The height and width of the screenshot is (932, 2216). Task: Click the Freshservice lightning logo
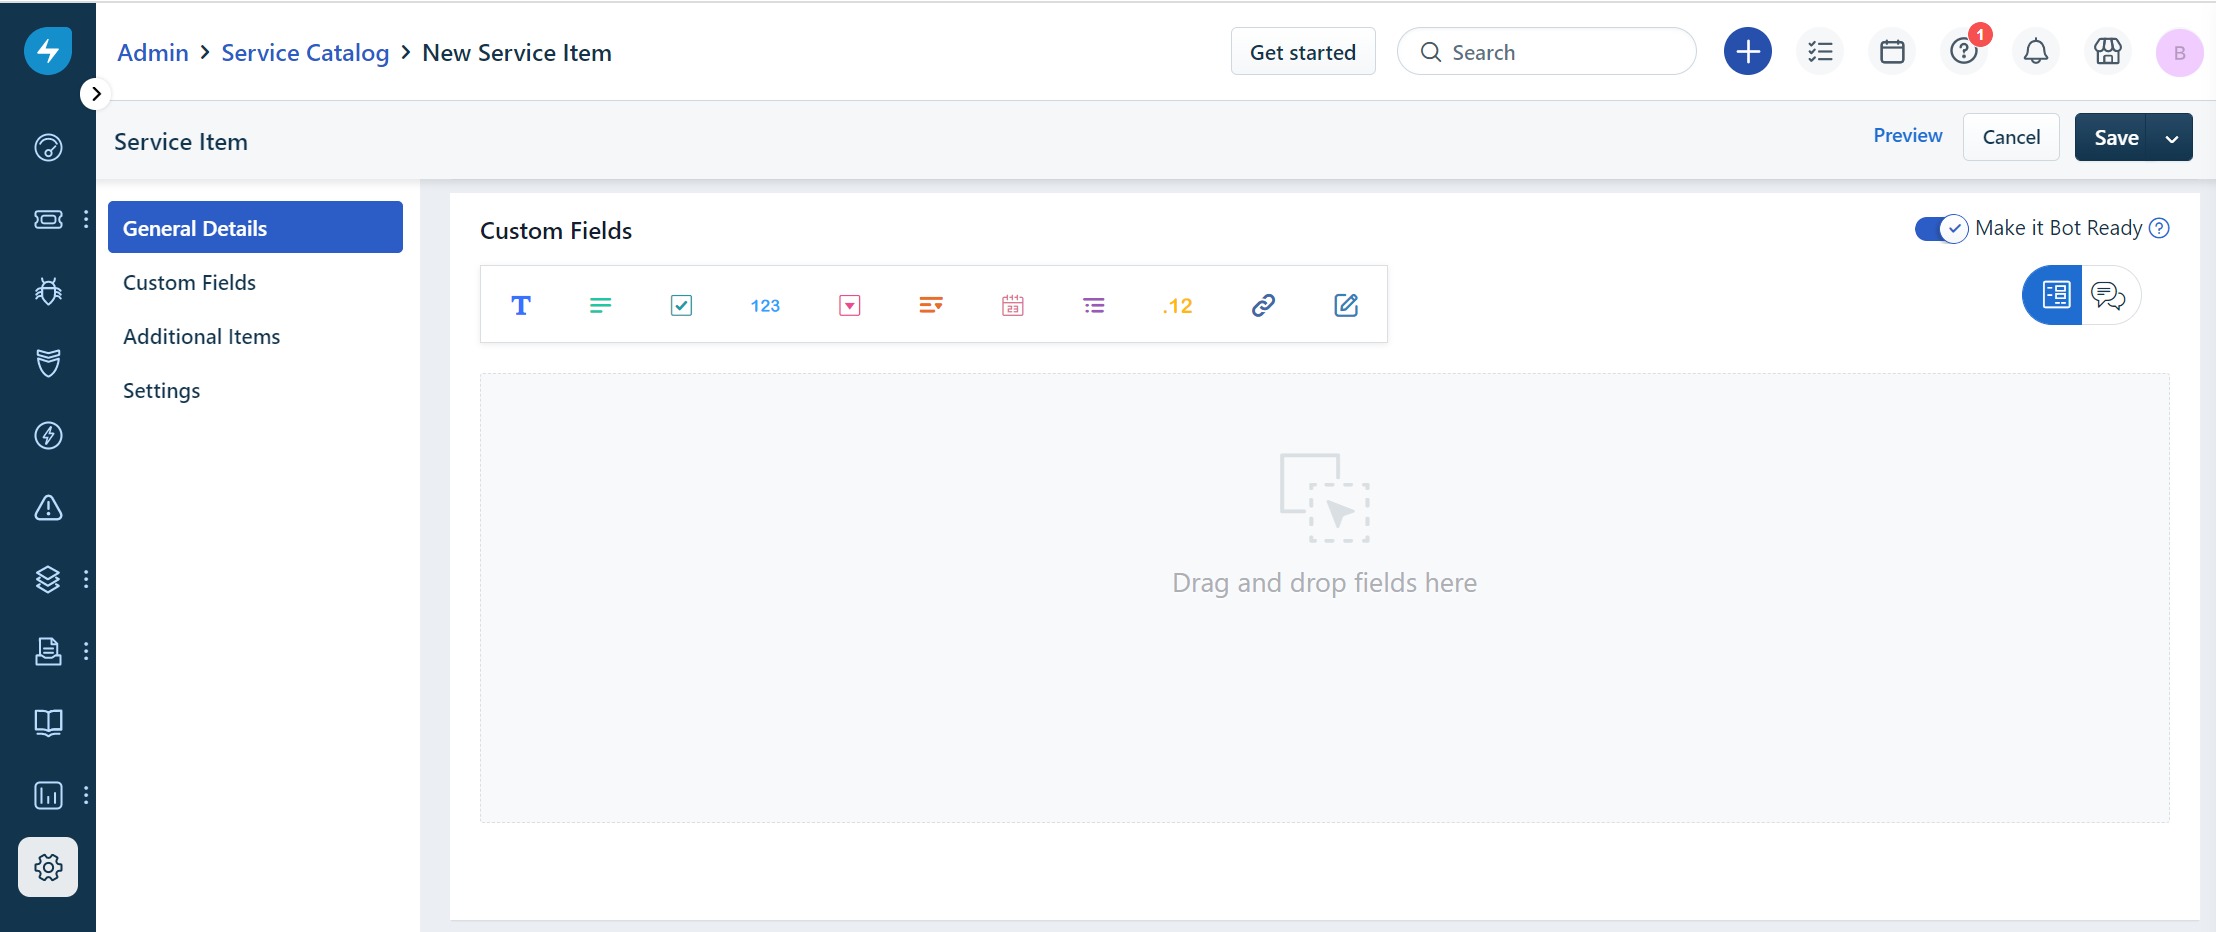48,51
